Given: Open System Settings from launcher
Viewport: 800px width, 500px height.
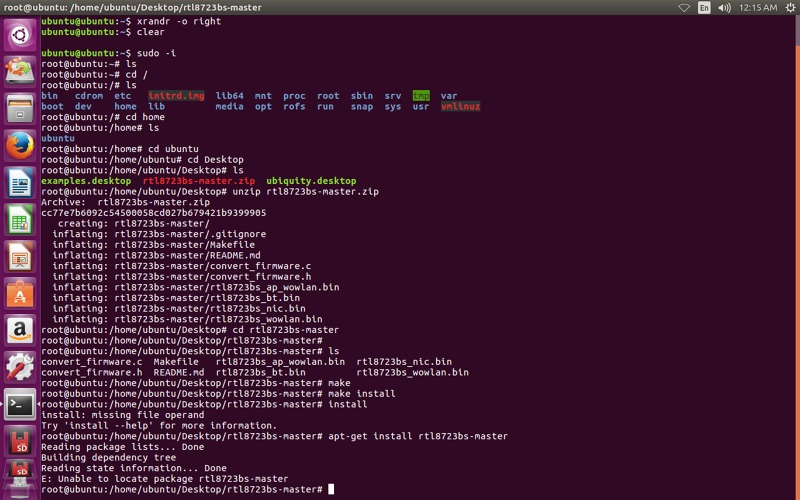Looking at the screenshot, I should (x=20, y=368).
